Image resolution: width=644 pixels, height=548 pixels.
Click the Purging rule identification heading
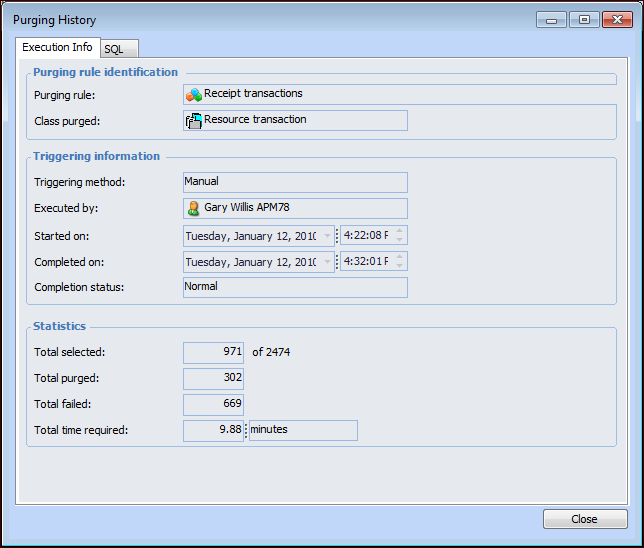tap(106, 72)
